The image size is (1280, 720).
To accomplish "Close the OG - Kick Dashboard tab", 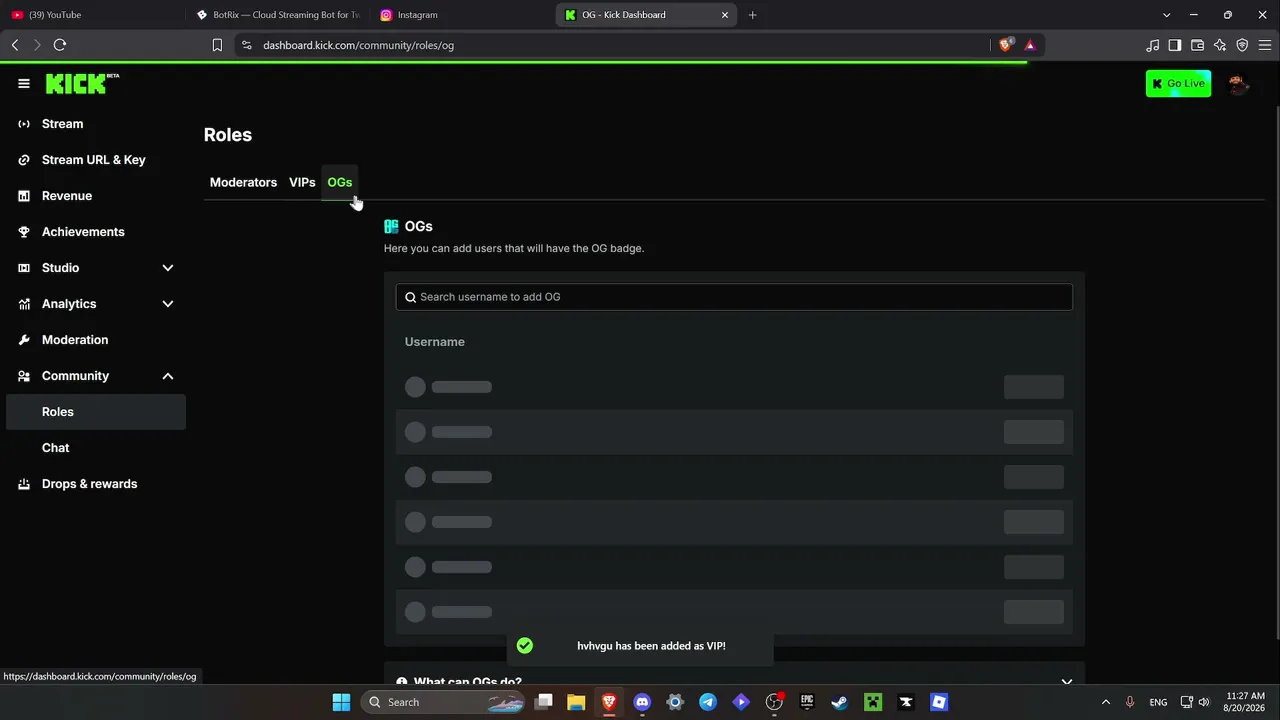I will coord(725,15).
